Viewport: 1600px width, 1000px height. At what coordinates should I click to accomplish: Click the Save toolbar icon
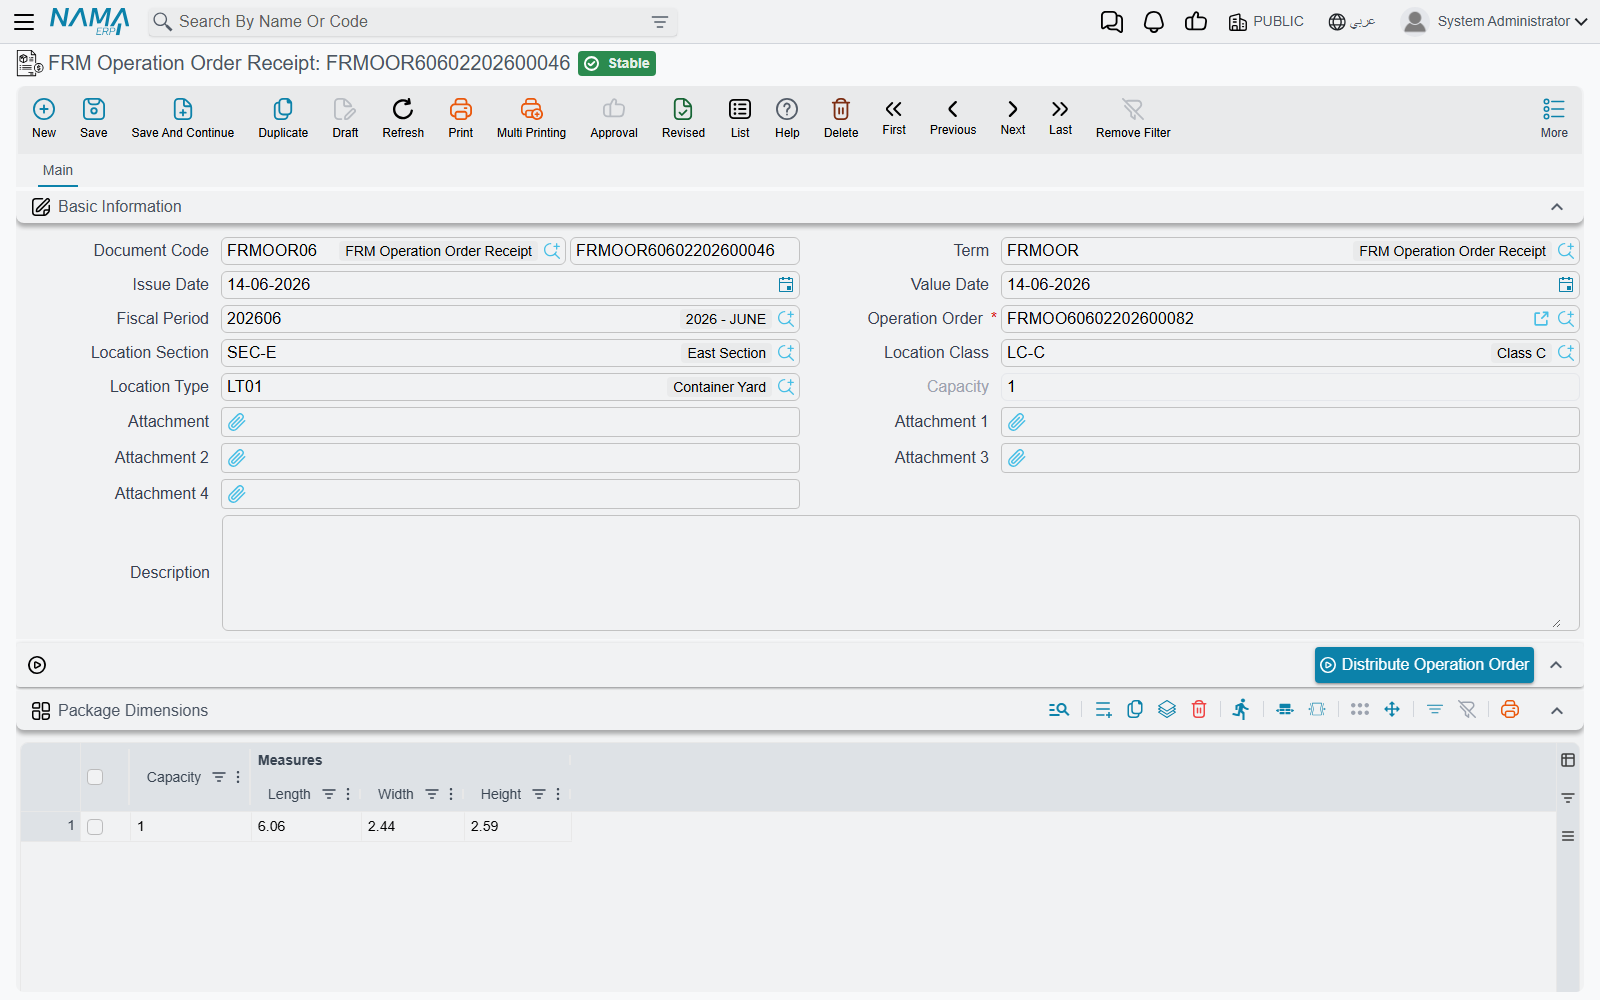pos(94,118)
